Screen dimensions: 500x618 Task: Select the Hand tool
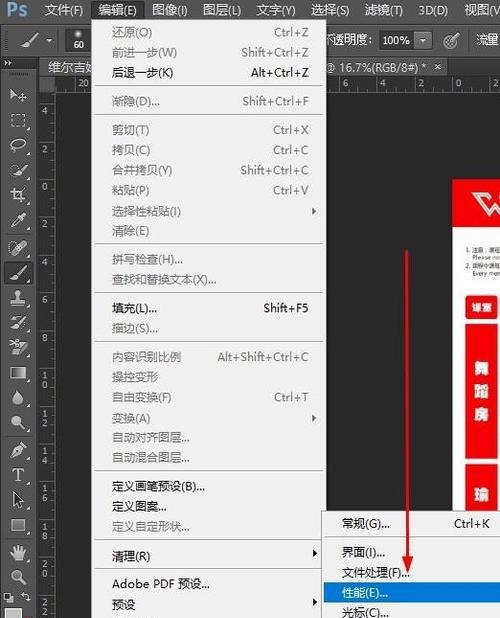click(18, 553)
